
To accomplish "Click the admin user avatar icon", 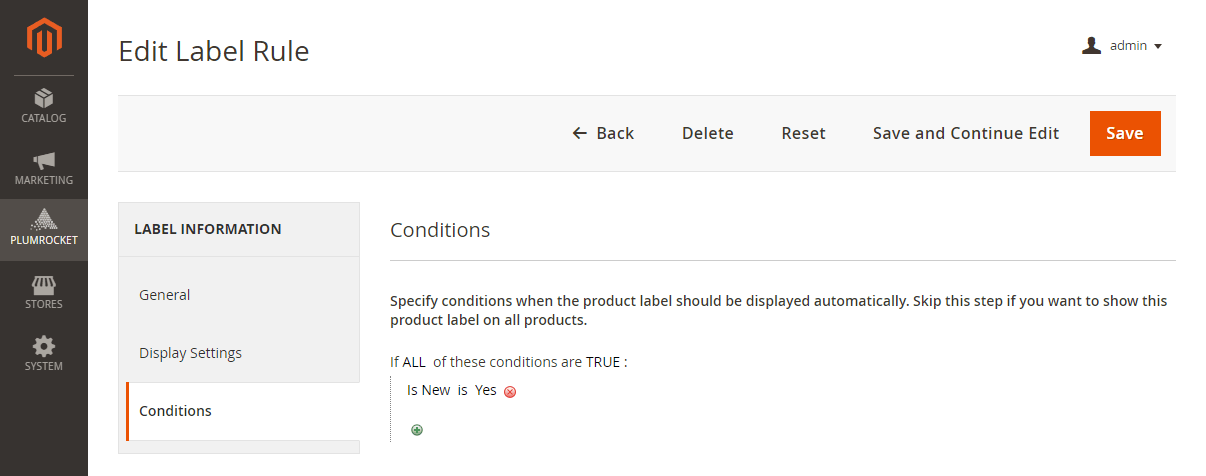I will pyautogui.click(x=1091, y=46).
